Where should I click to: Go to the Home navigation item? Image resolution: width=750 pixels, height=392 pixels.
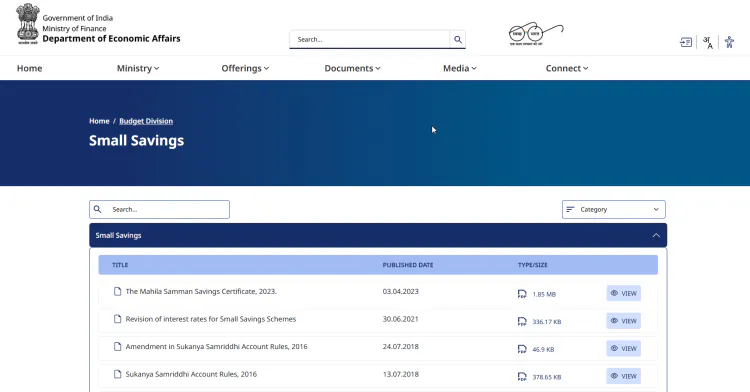(30, 68)
